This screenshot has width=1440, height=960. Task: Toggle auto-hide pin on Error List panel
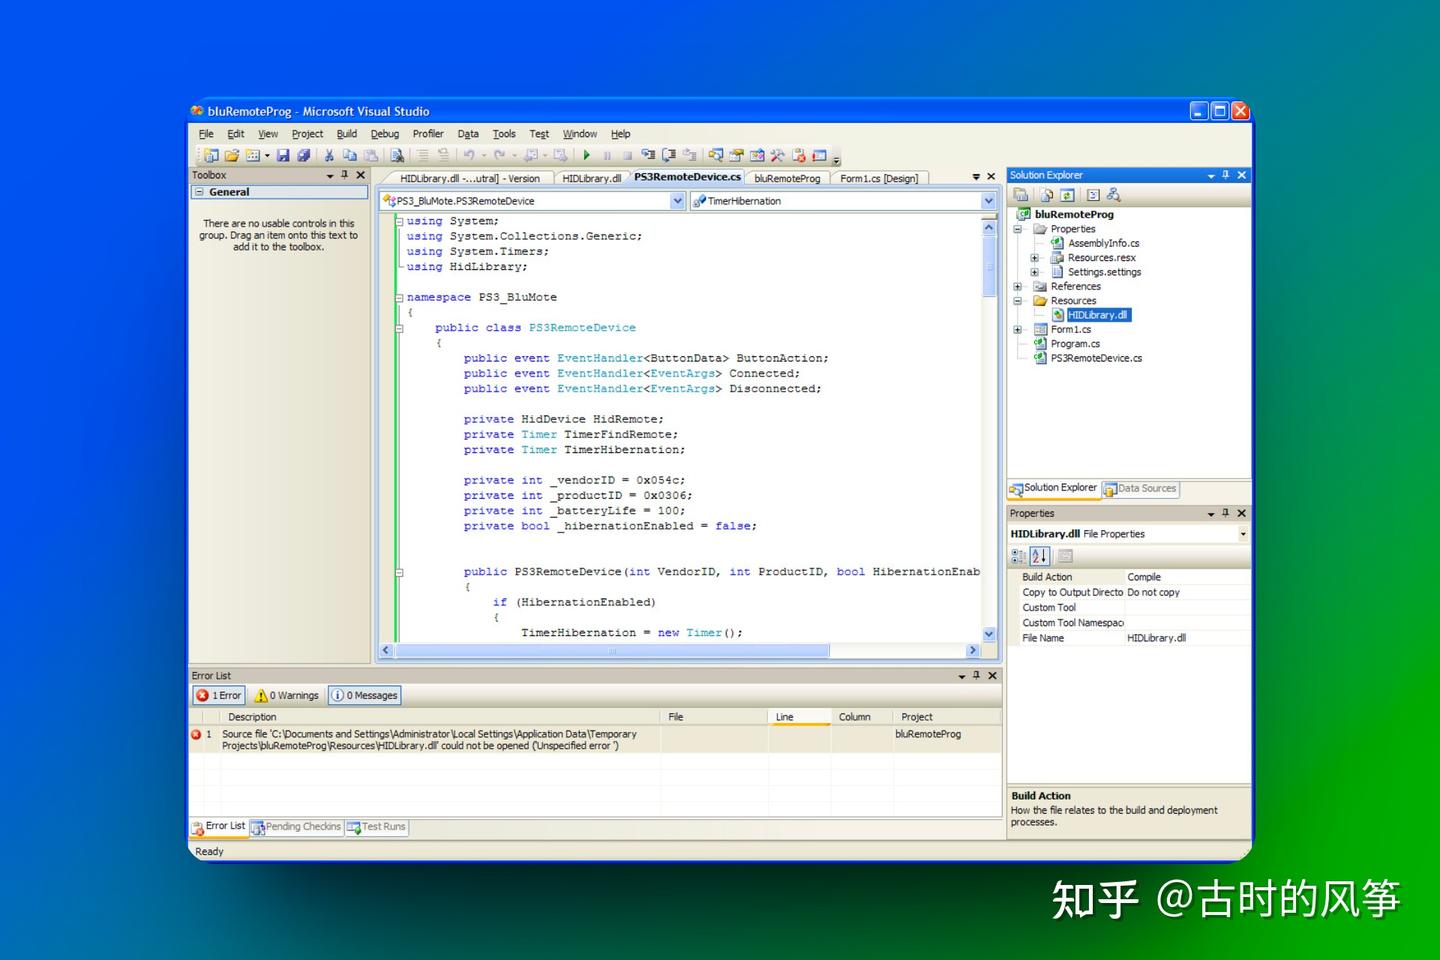coord(977,676)
